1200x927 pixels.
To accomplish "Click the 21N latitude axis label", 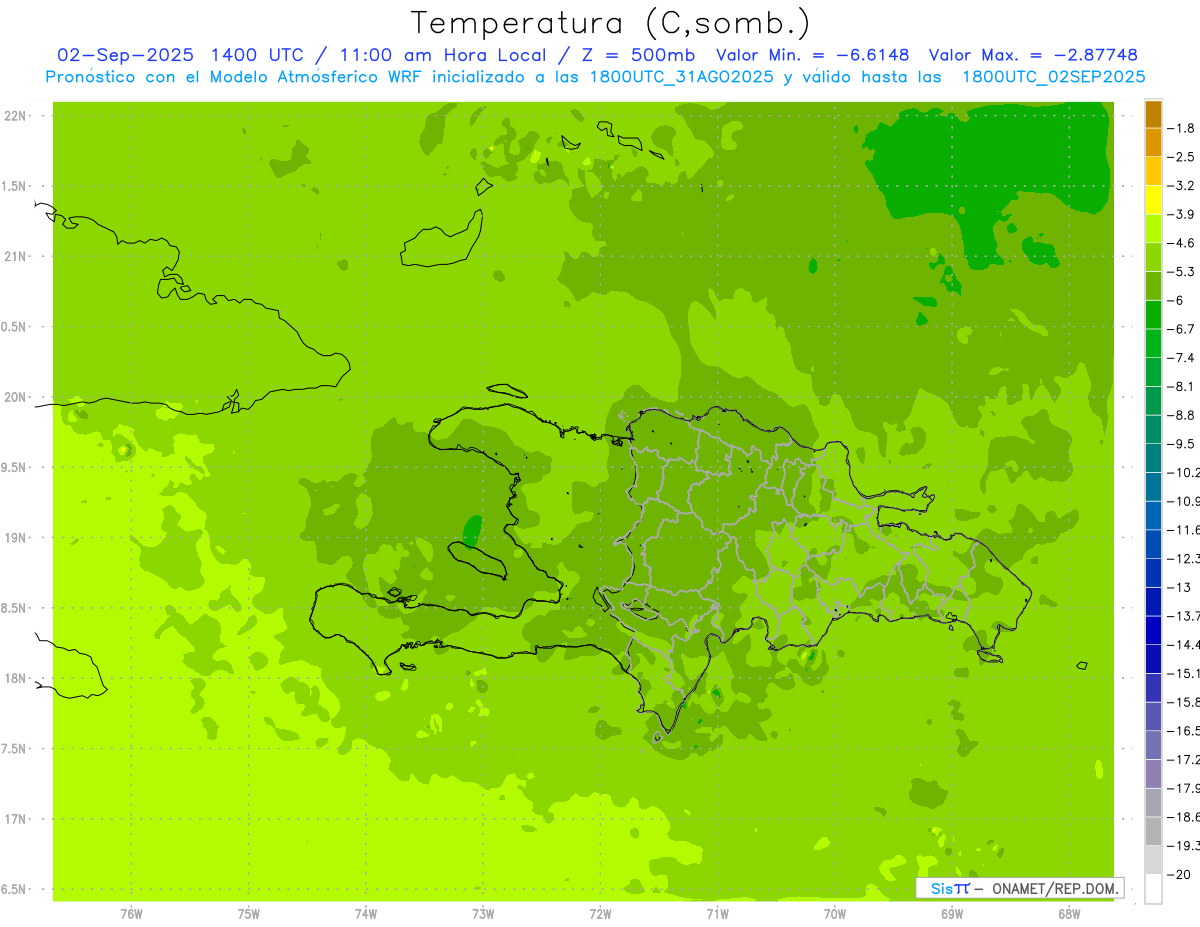I will 16,256.
